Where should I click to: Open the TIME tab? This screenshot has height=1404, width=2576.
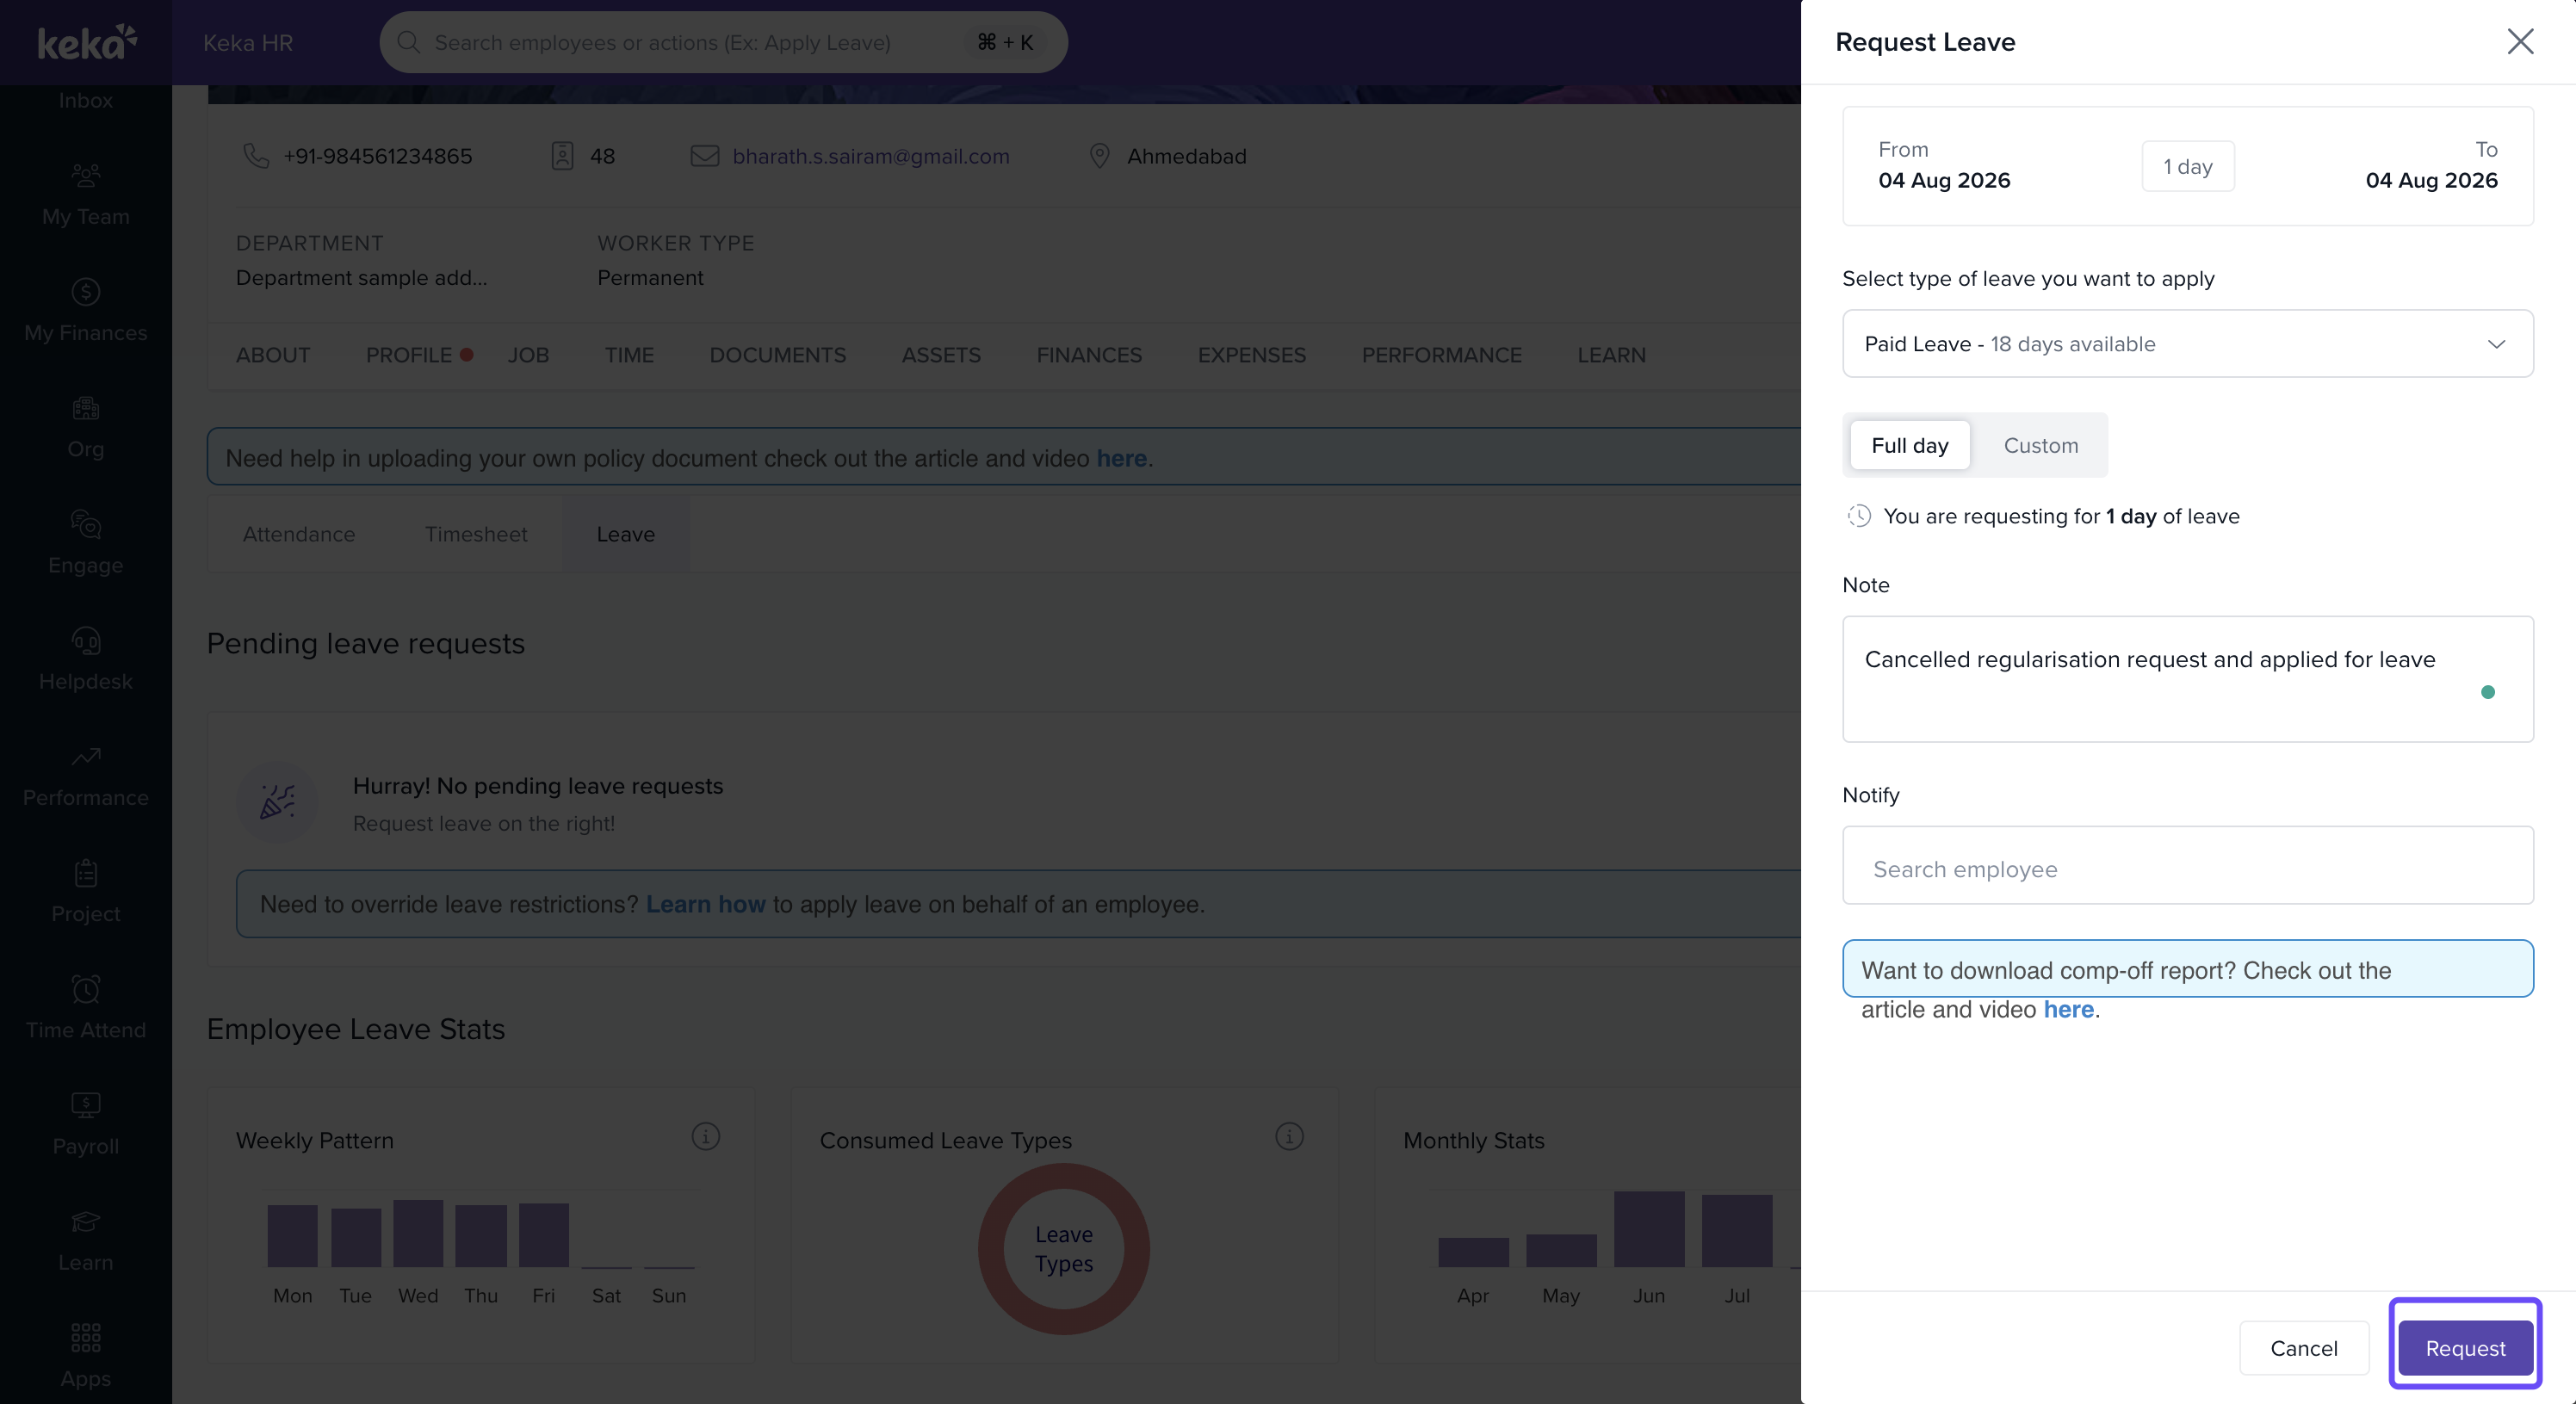pos(629,355)
